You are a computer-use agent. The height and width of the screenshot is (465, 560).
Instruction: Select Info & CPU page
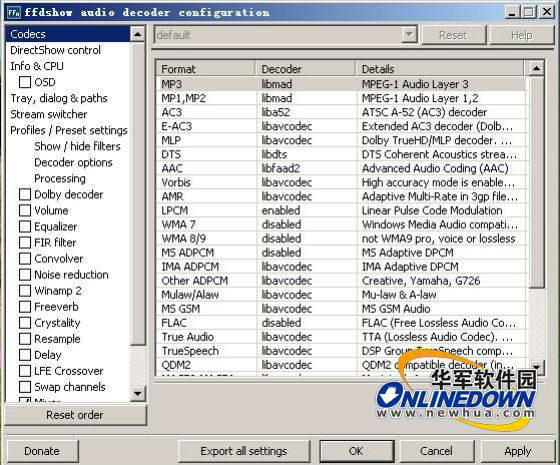(x=37, y=66)
